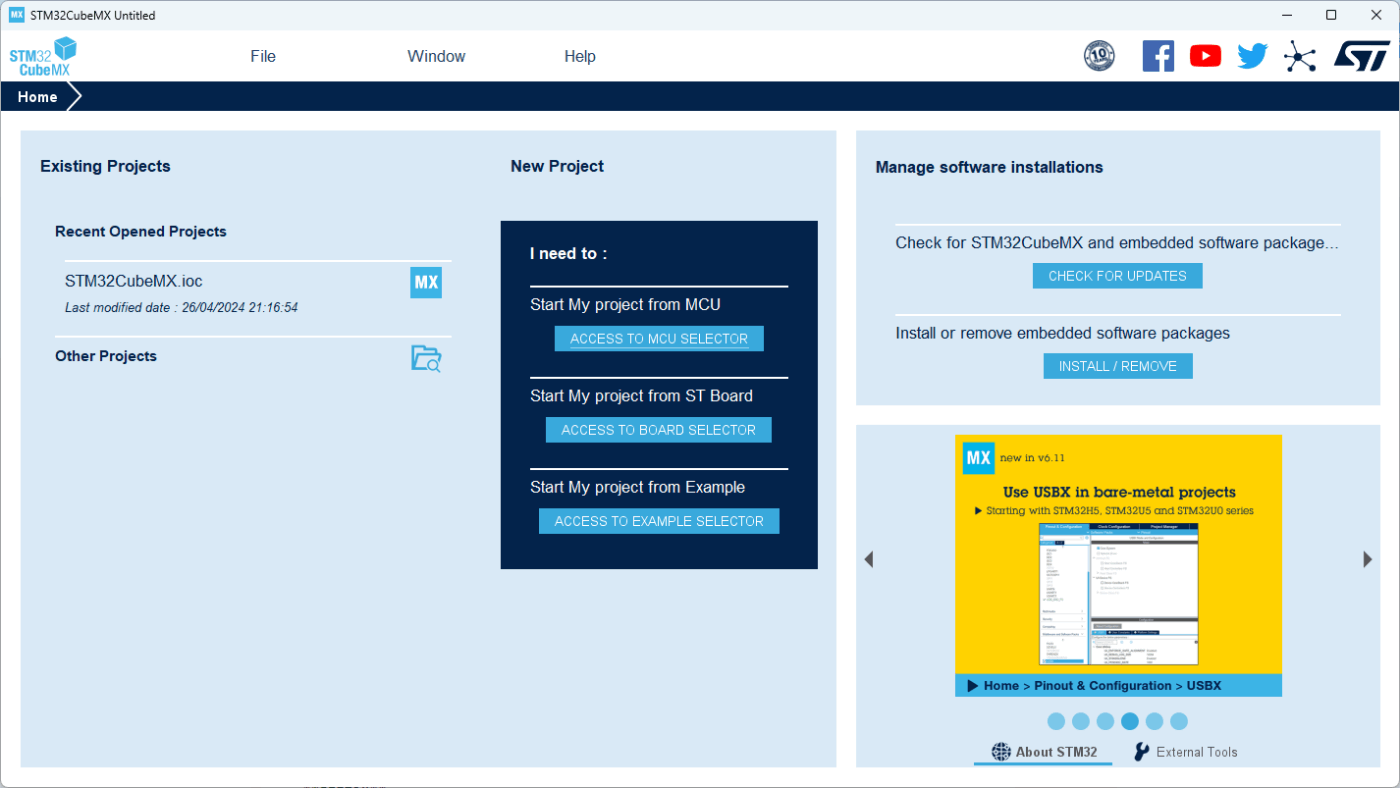Select the sixth carousel dot

tap(1179, 721)
